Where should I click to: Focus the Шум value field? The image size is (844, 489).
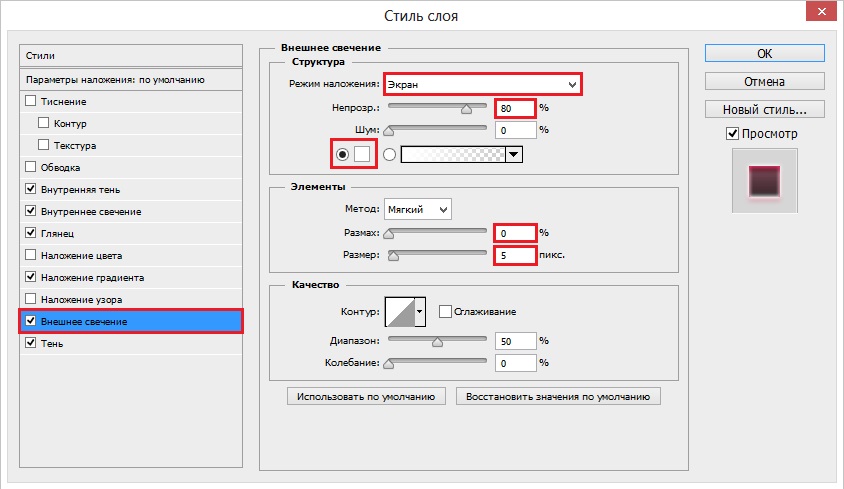[x=515, y=130]
